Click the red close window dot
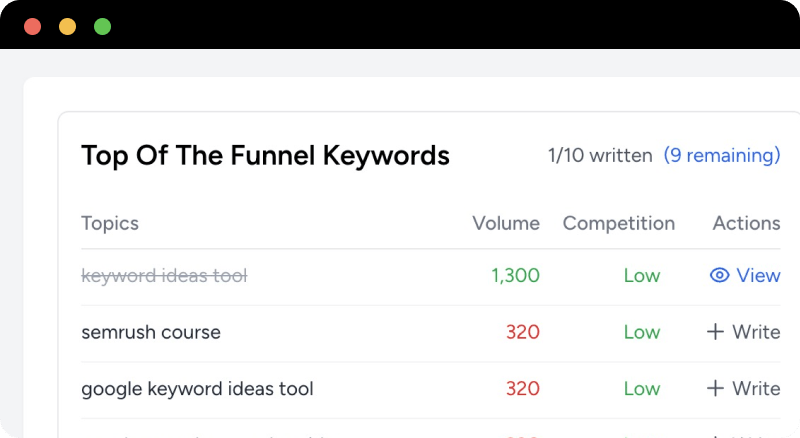This screenshot has height=438, width=800. click(x=32, y=26)
